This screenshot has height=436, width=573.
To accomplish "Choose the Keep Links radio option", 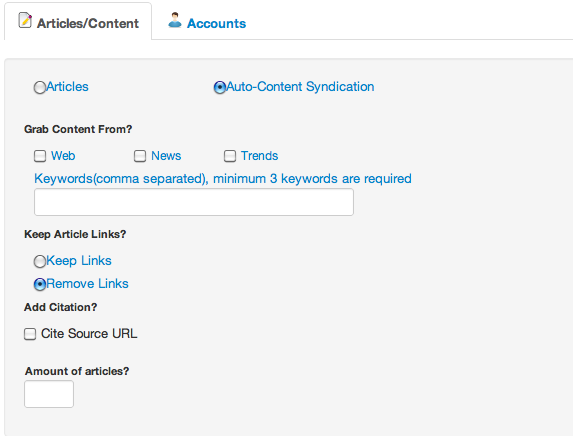I will pyautogui.click(x=39, y=261).
